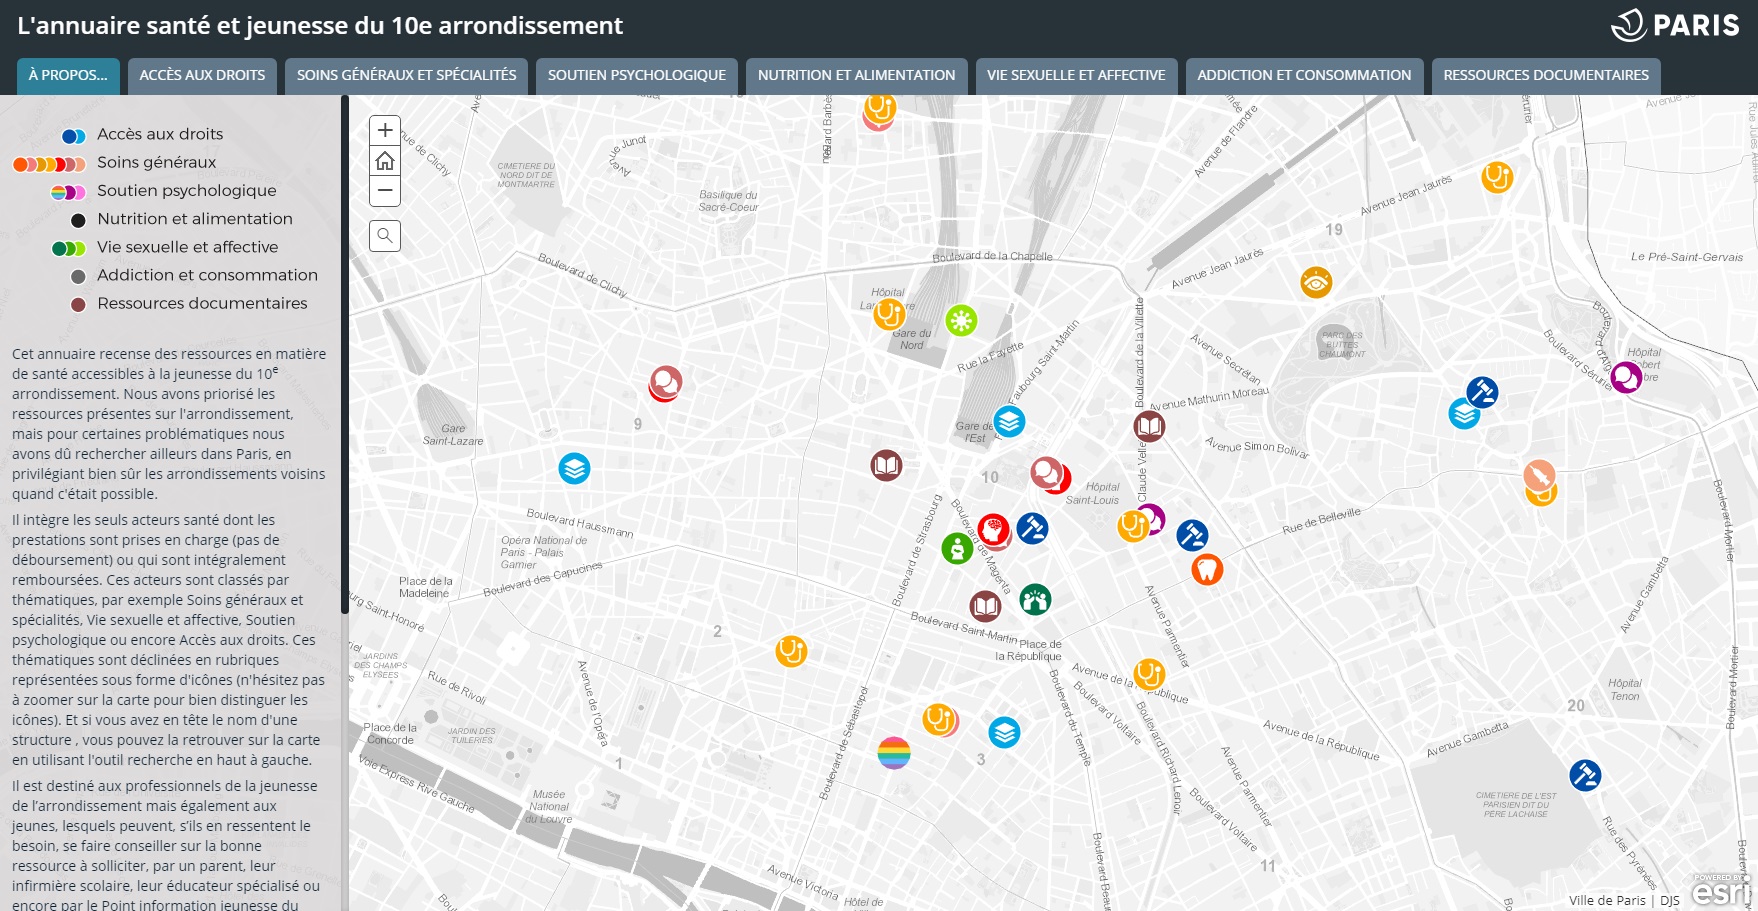Click the brown book marker on Boulevard de la Villette
This screenshot has width=1758, height=911.
[1149, 426]
